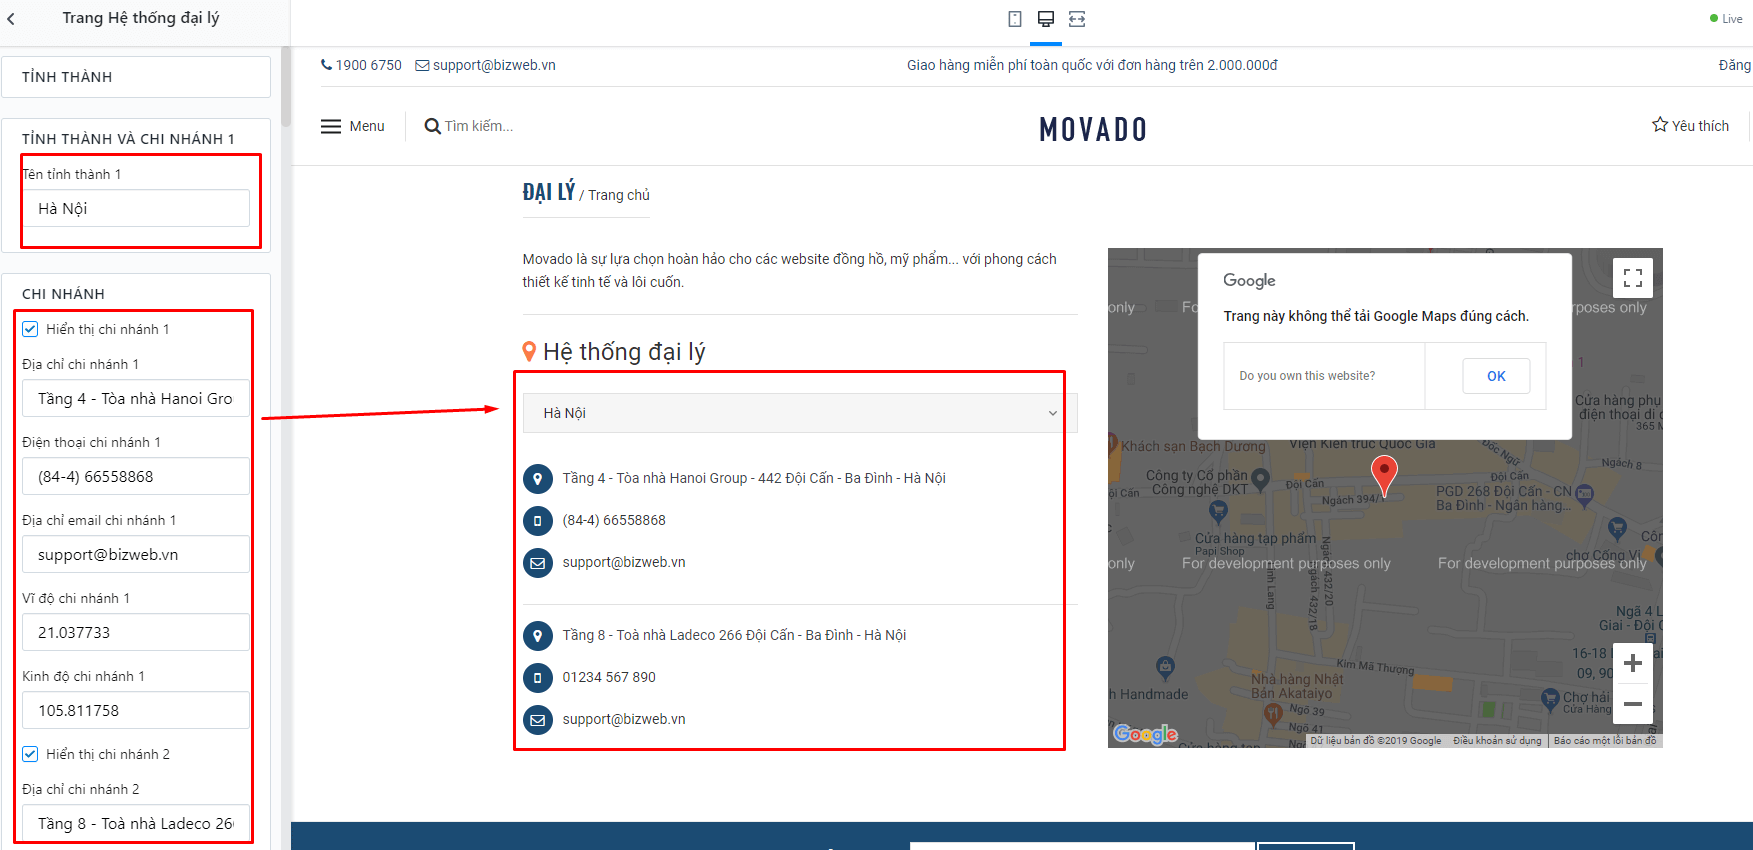
Task: Click the (84-4) 66558868 number in preview
Action: (x=614, y=520)
